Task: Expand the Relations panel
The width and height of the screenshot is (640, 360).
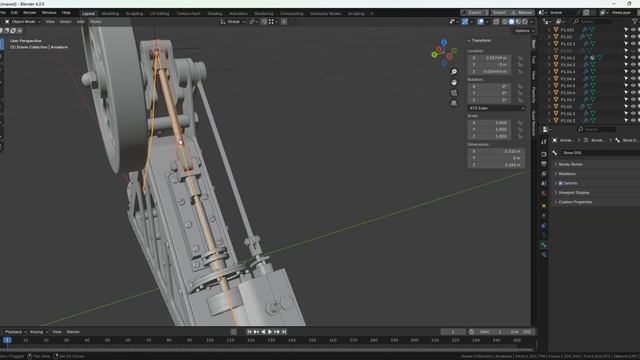Action: click(x=567, y=173)
